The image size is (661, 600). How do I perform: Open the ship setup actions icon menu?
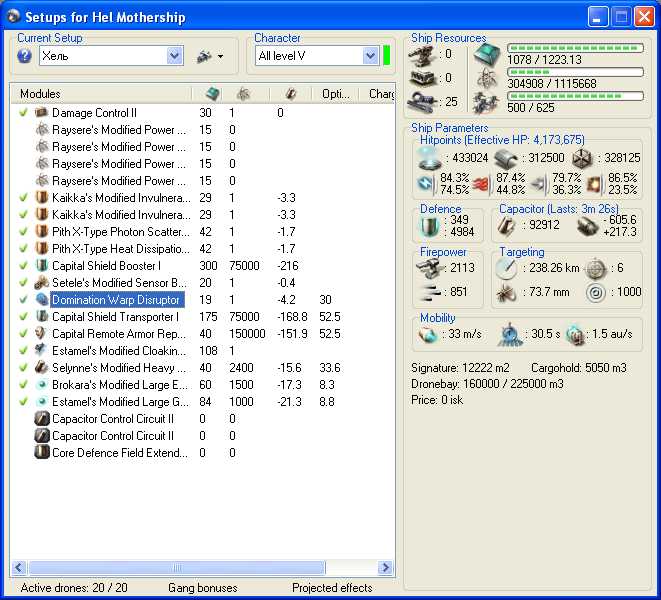210,56
